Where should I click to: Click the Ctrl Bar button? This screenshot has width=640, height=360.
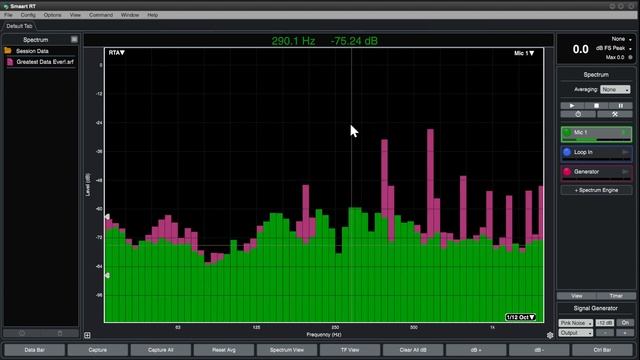coord(602,350)
